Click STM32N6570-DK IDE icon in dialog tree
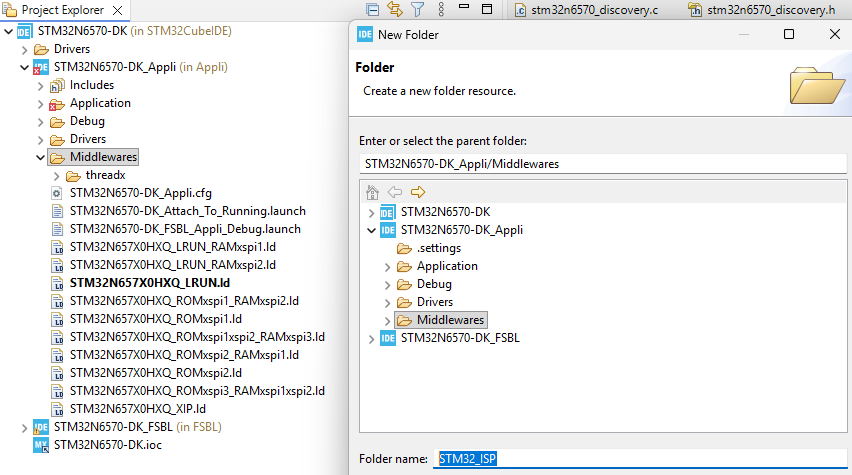852x475 pixels. [x=388, y=212]
